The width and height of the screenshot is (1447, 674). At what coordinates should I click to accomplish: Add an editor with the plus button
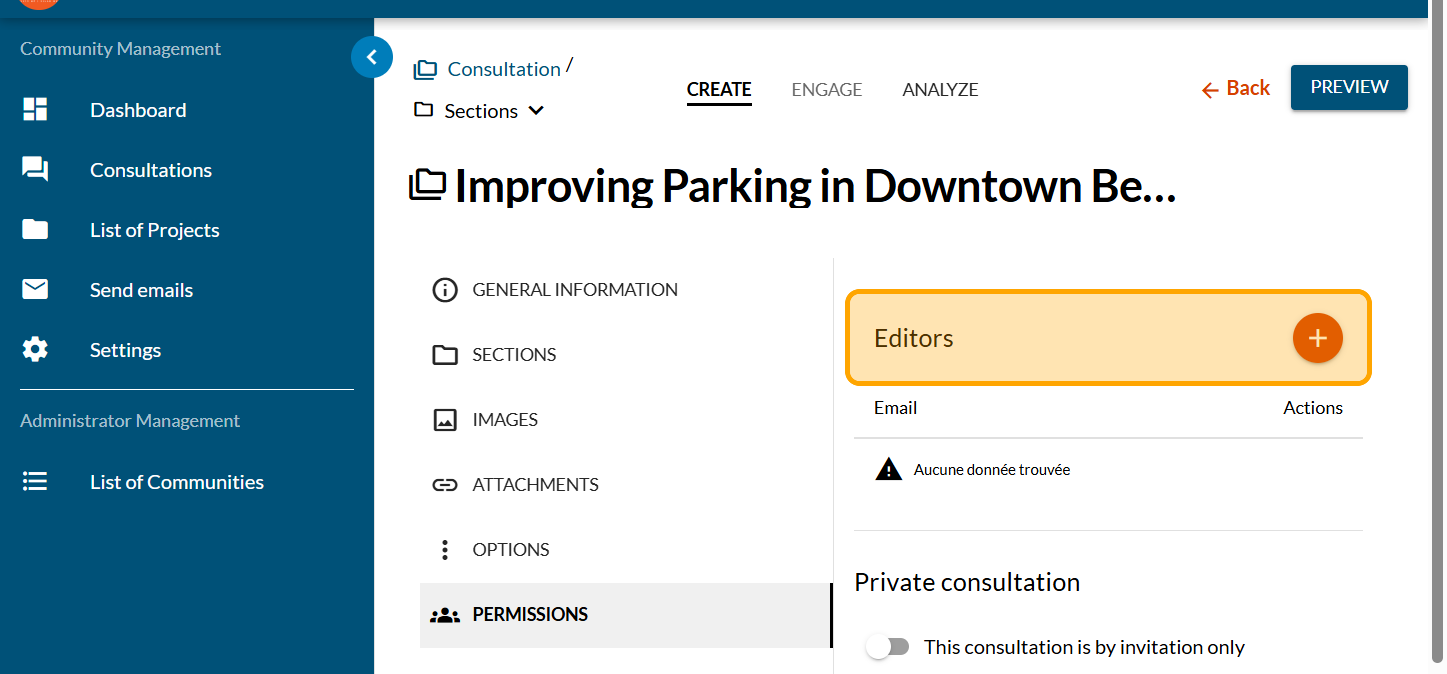click(x=1317, y=338)
